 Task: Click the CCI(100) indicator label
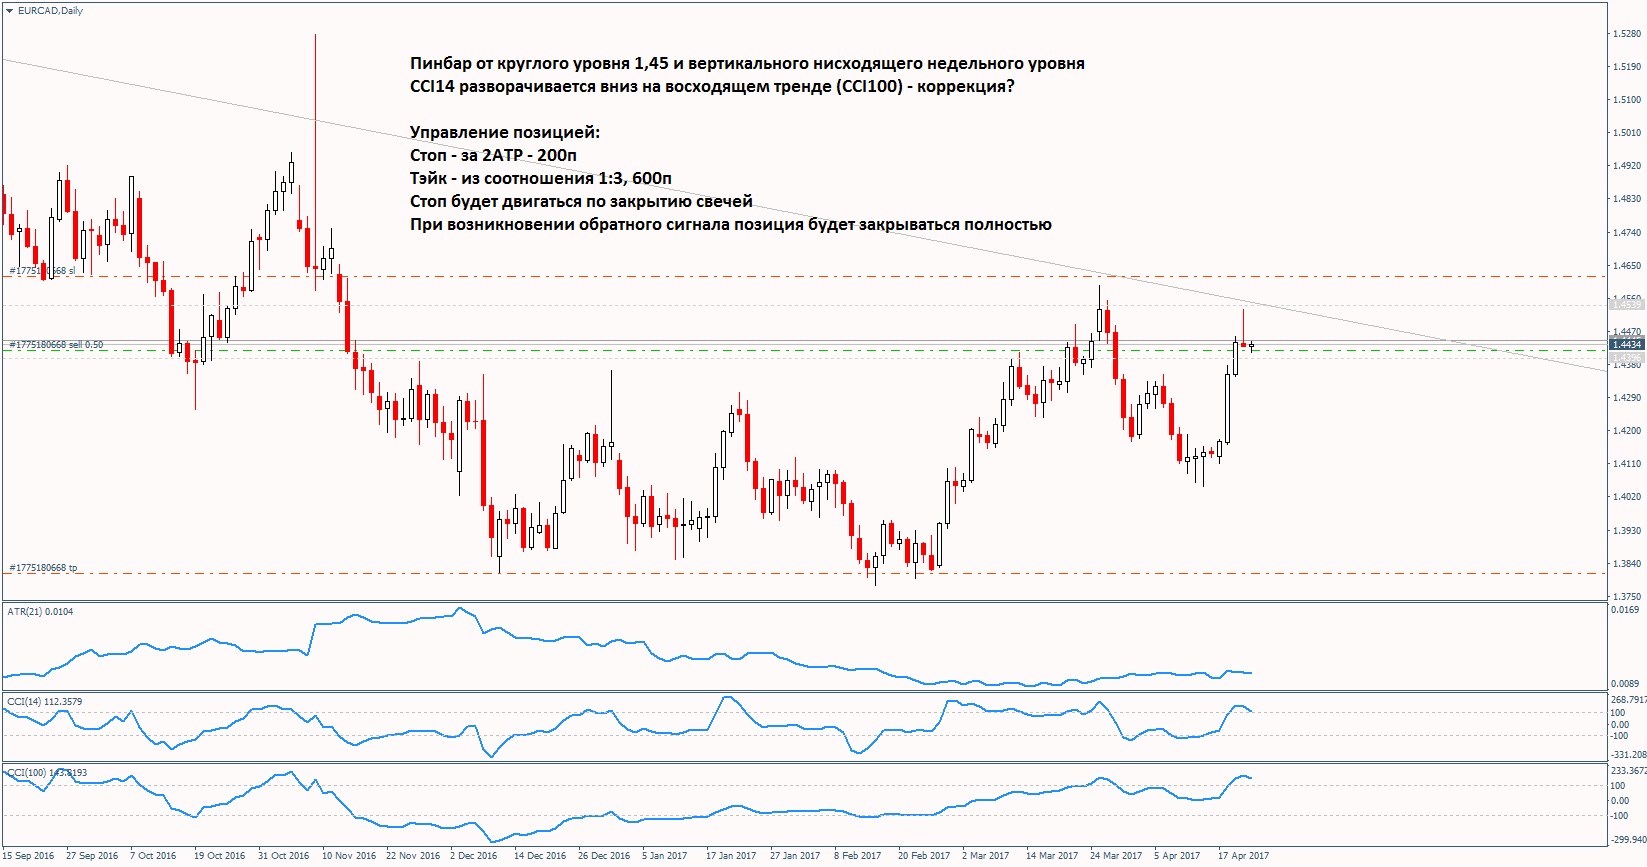pyautogui.click(x=47, y=772)
